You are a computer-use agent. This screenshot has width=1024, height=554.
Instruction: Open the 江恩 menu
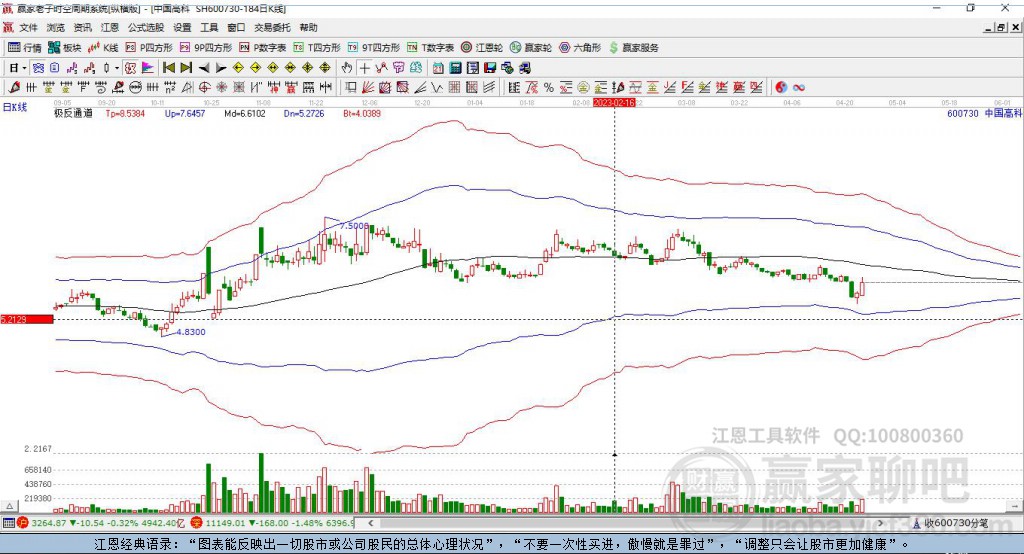pos(110,27)
